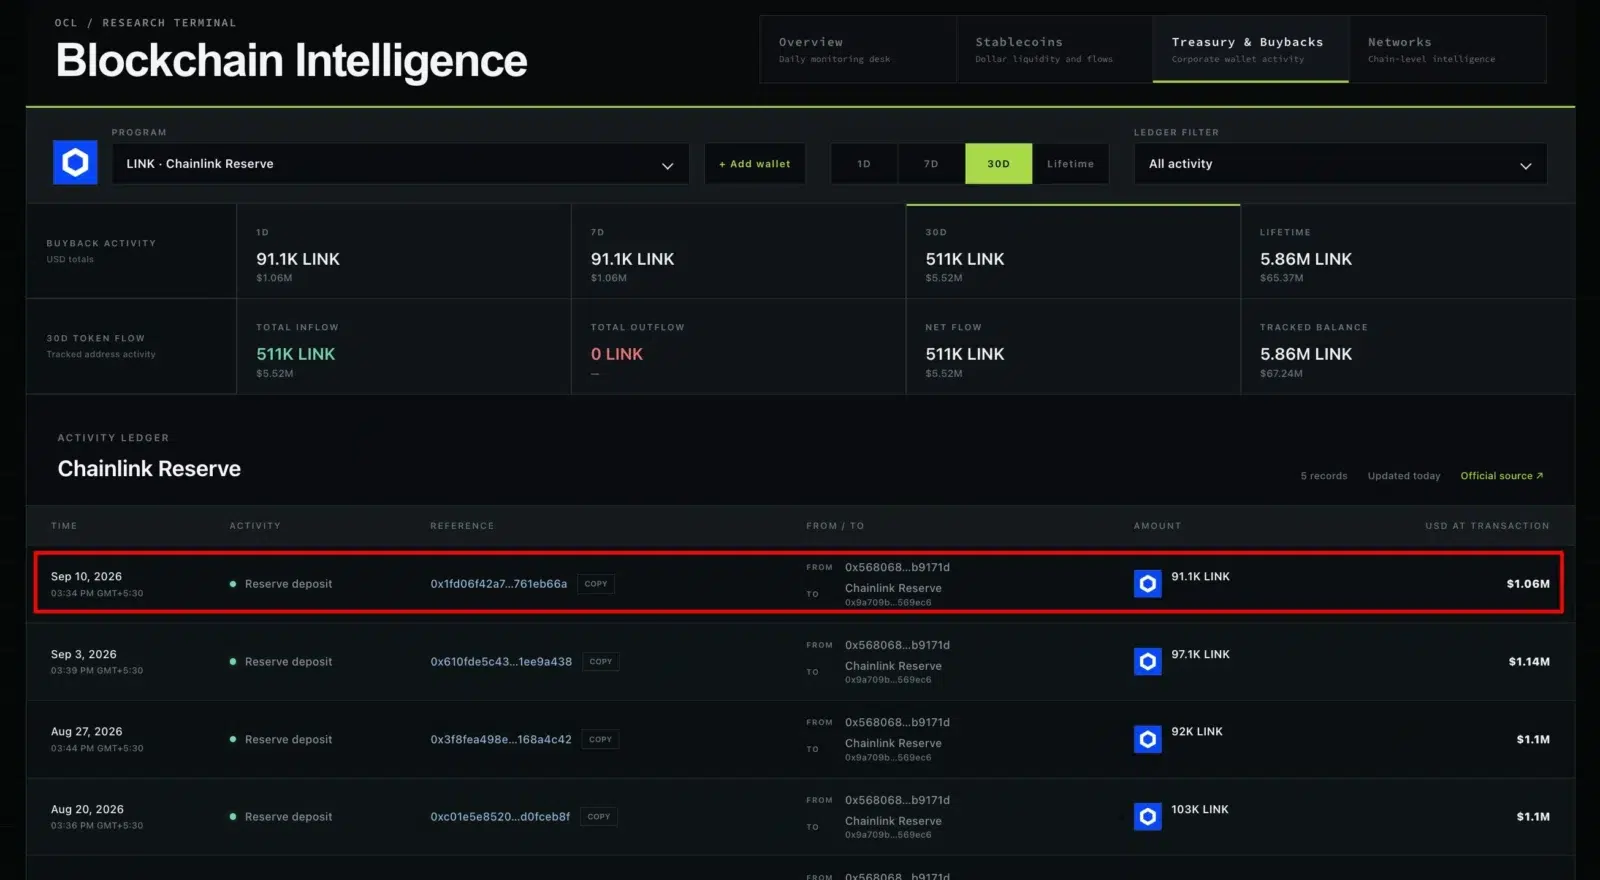Click the Chainlink logo beside the Program selector
This screenshot has width=1600, height=880.
click(75, 163)
